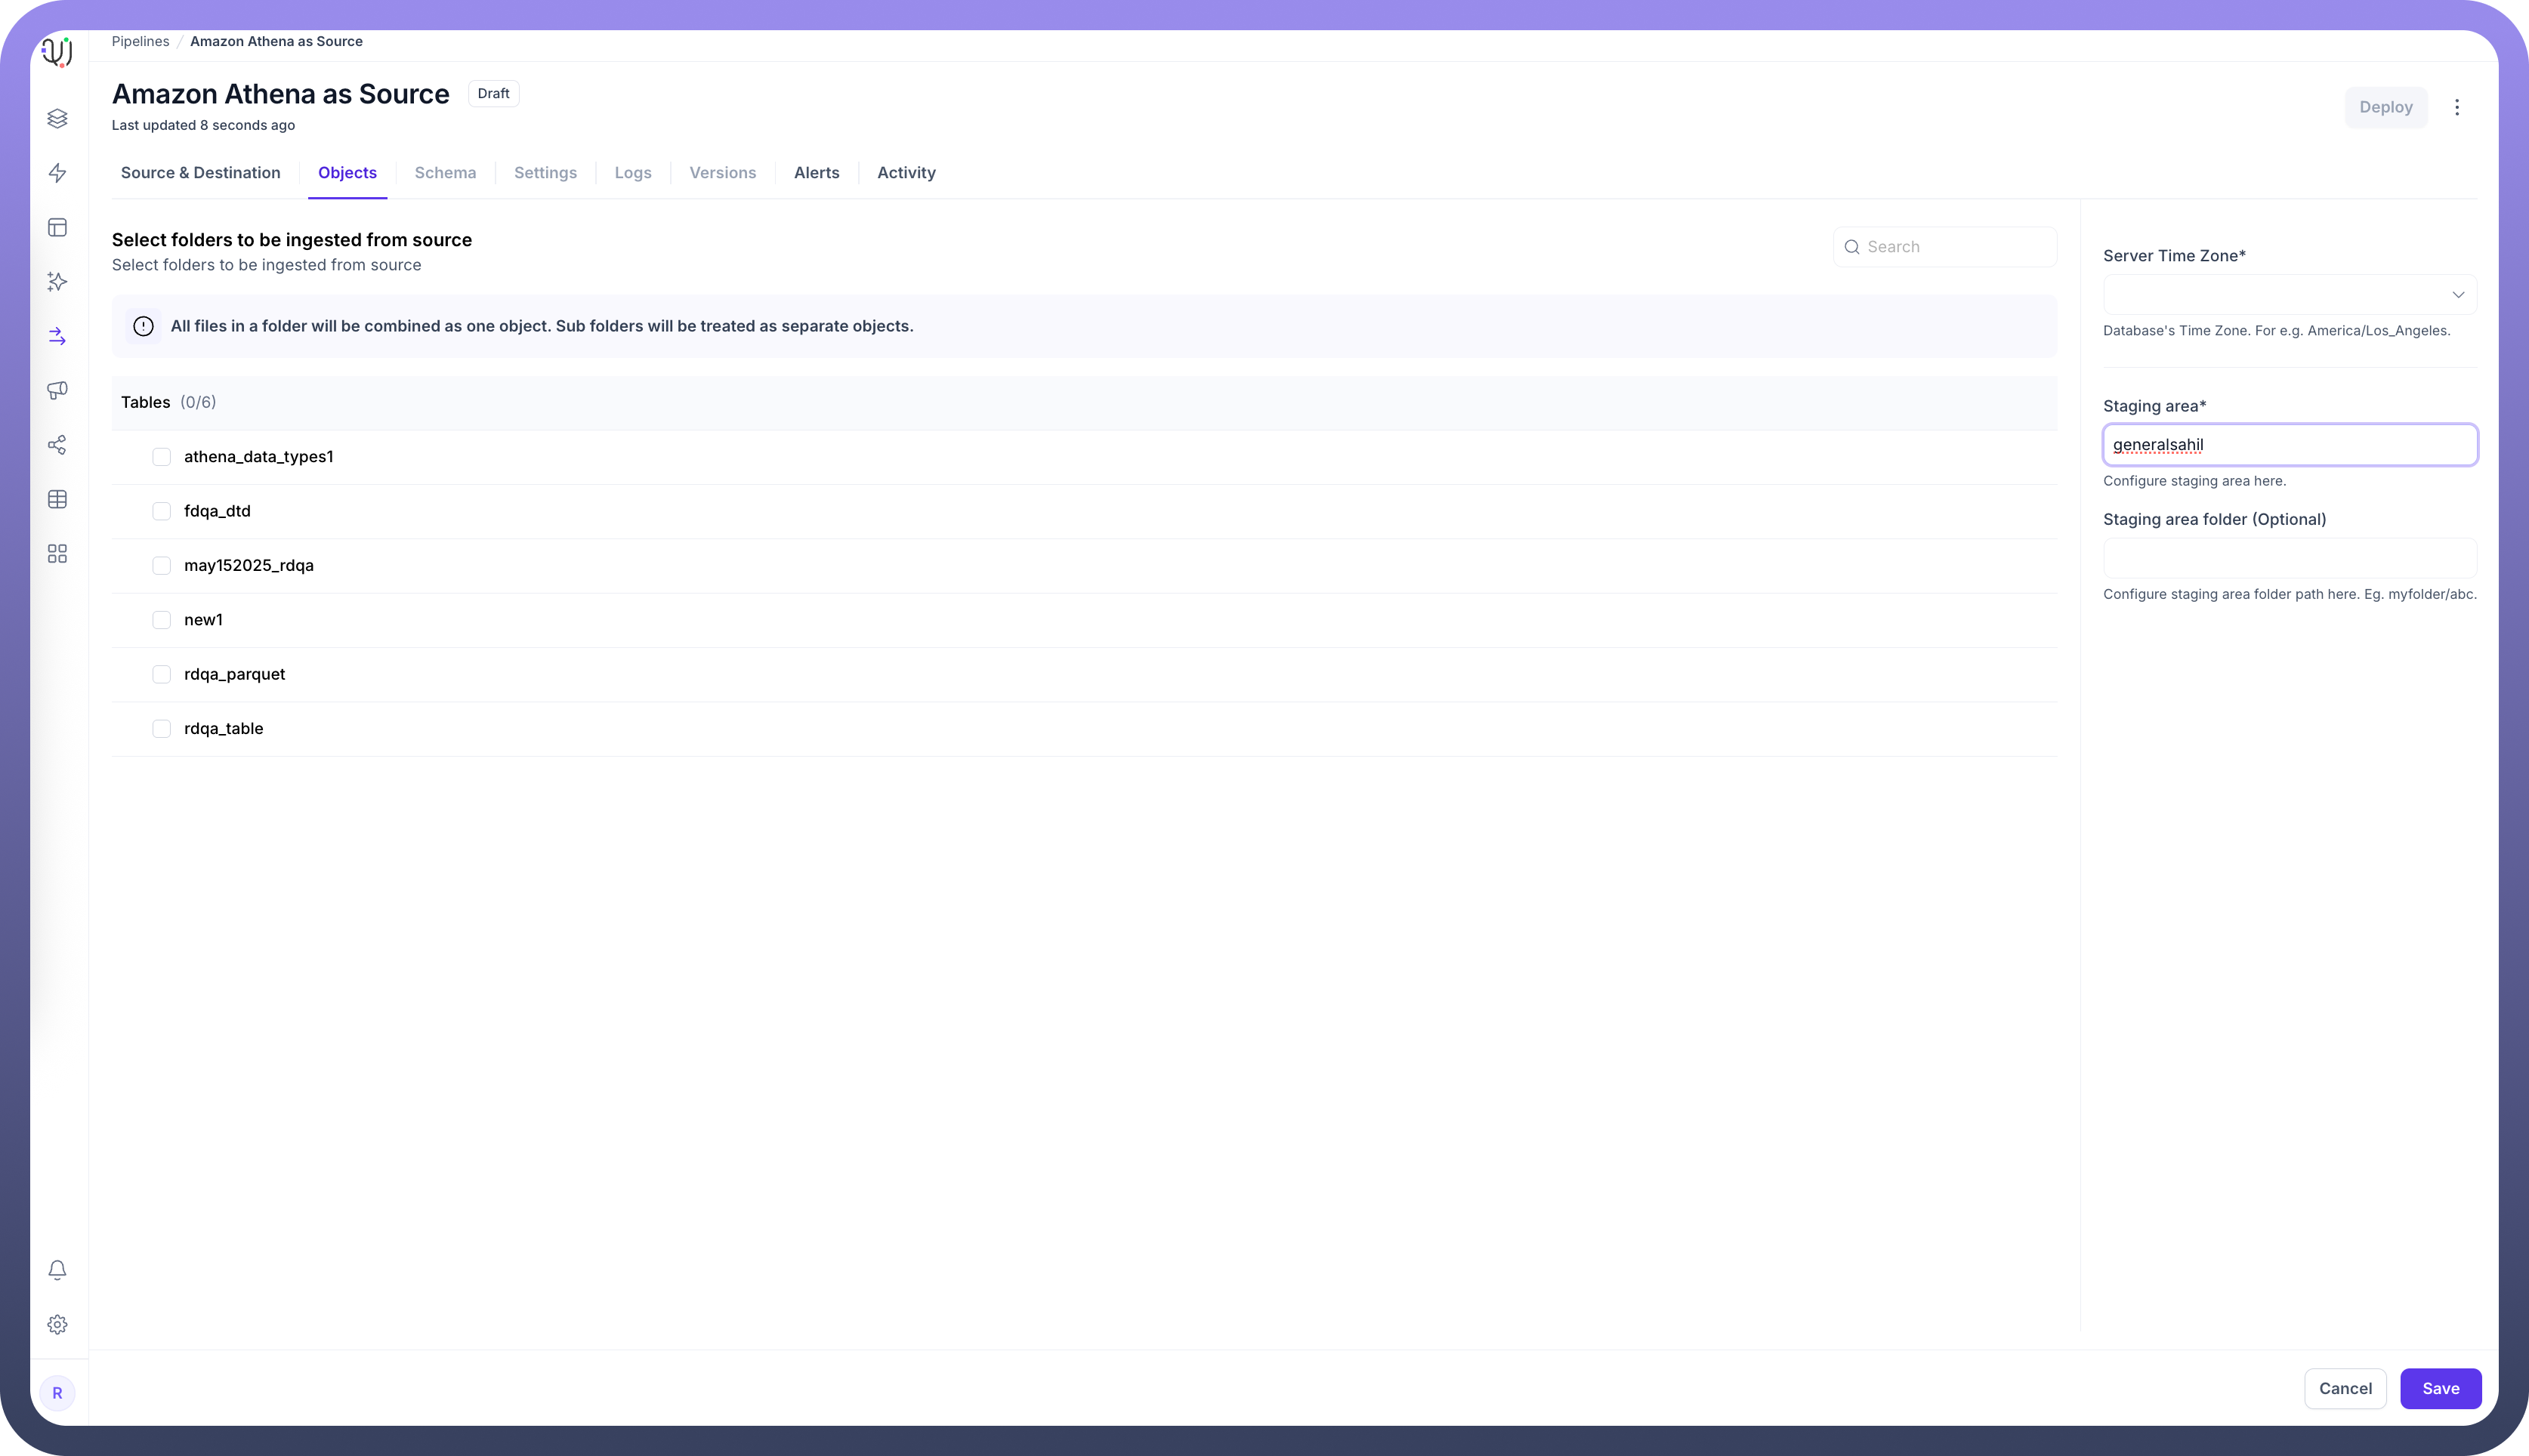Open notifications bell icon

coord(57,1270)
